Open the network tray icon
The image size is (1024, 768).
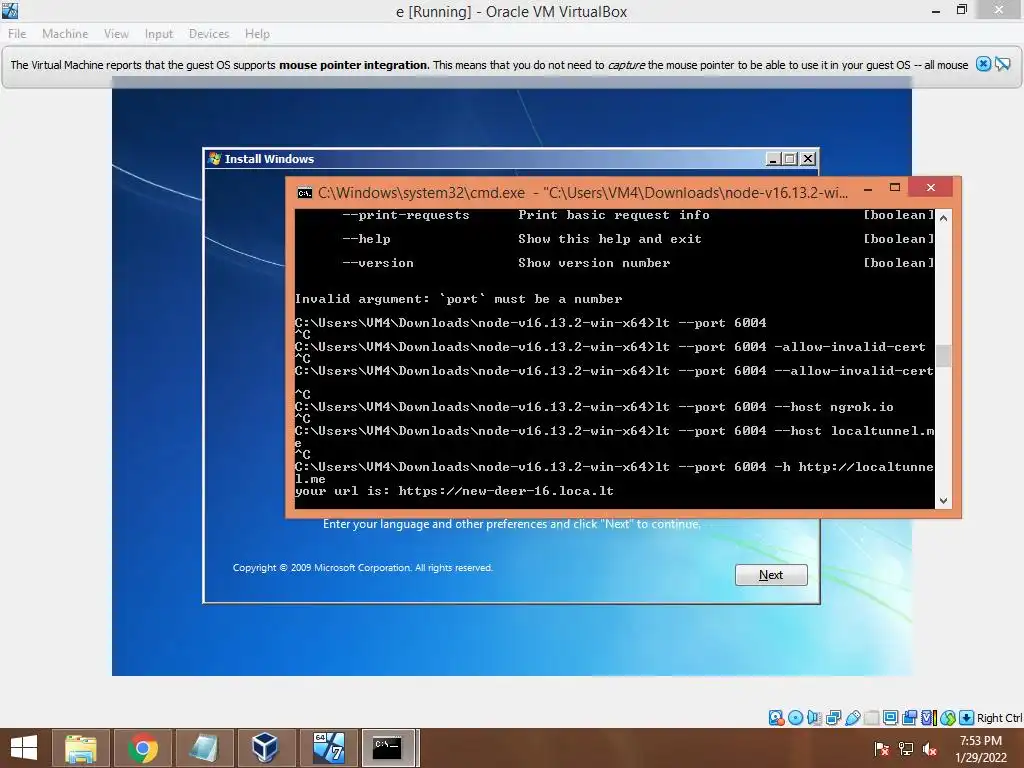click(x=906, y=749)
